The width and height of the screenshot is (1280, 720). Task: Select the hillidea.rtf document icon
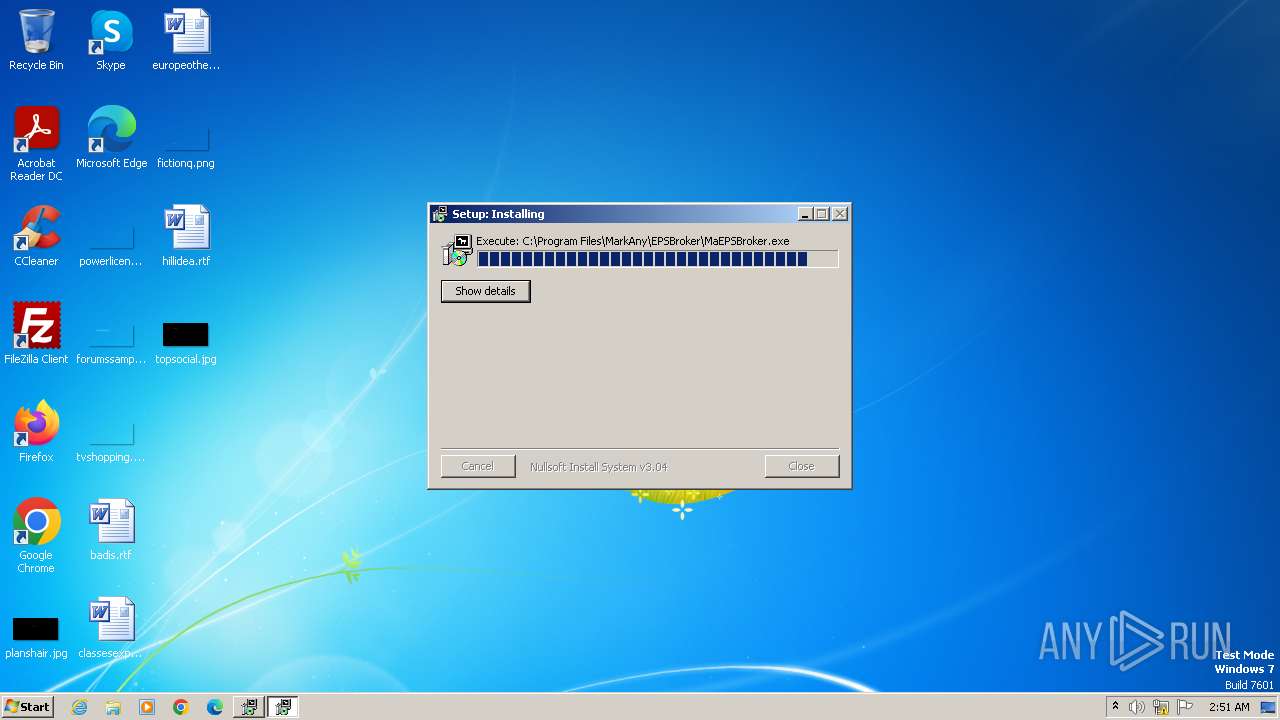186,236
